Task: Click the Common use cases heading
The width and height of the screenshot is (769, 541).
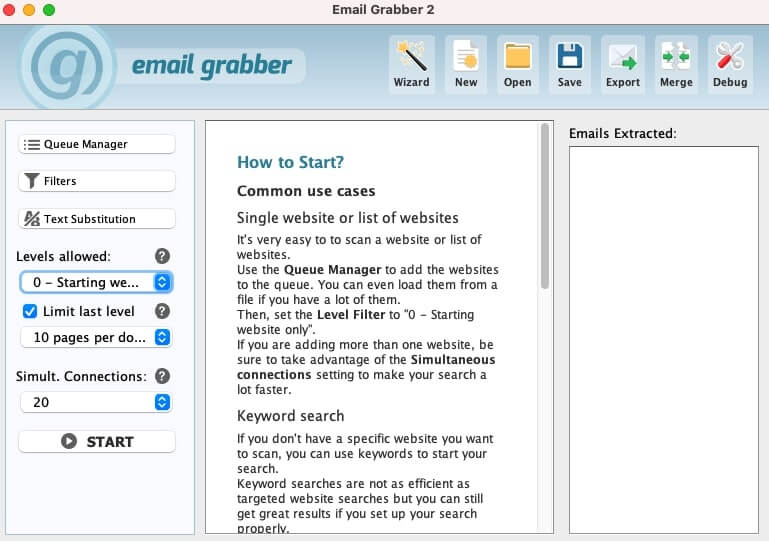Action: (306, 191)
